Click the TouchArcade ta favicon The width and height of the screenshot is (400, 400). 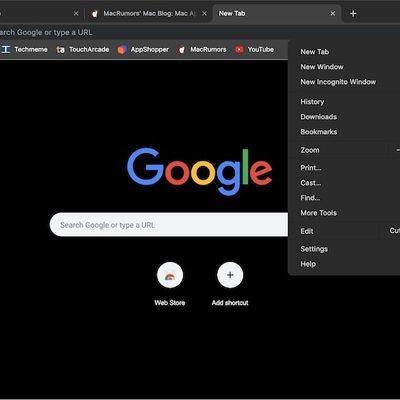pyautogui.click(x=60, y=50)
